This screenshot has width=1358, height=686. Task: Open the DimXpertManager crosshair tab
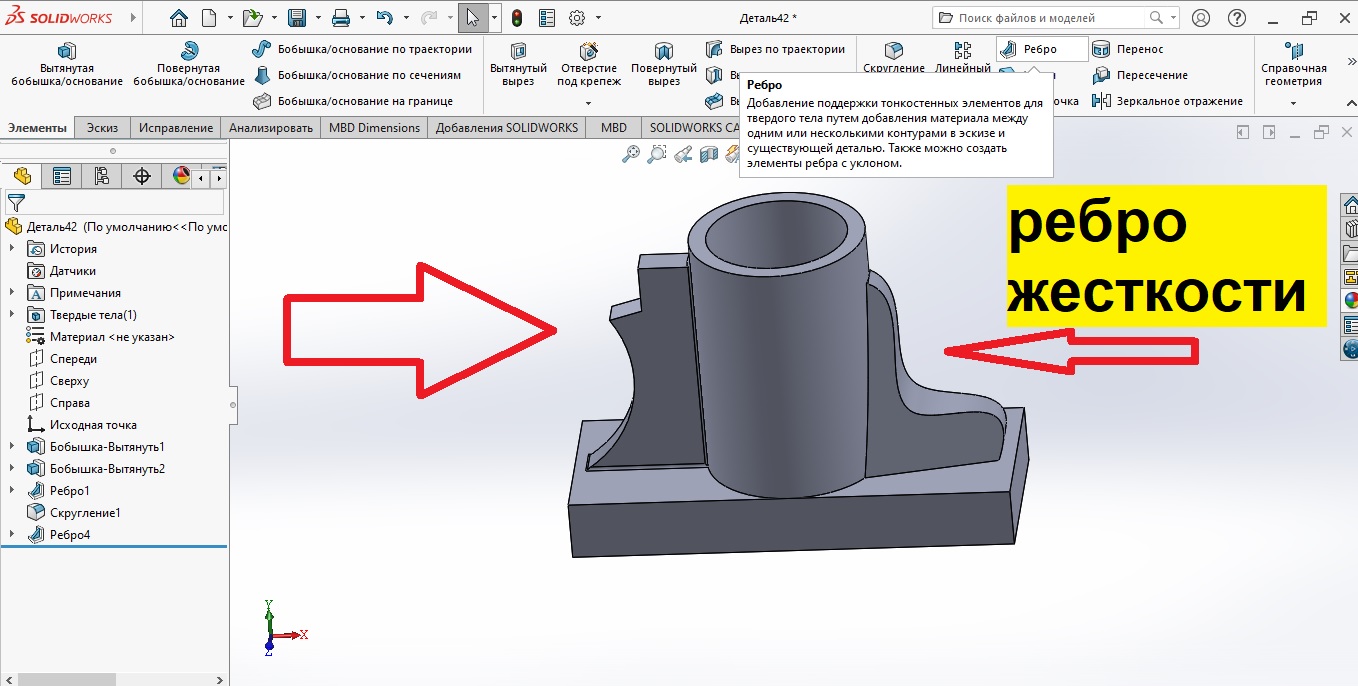pyautogui.click(x=142, y=177)
